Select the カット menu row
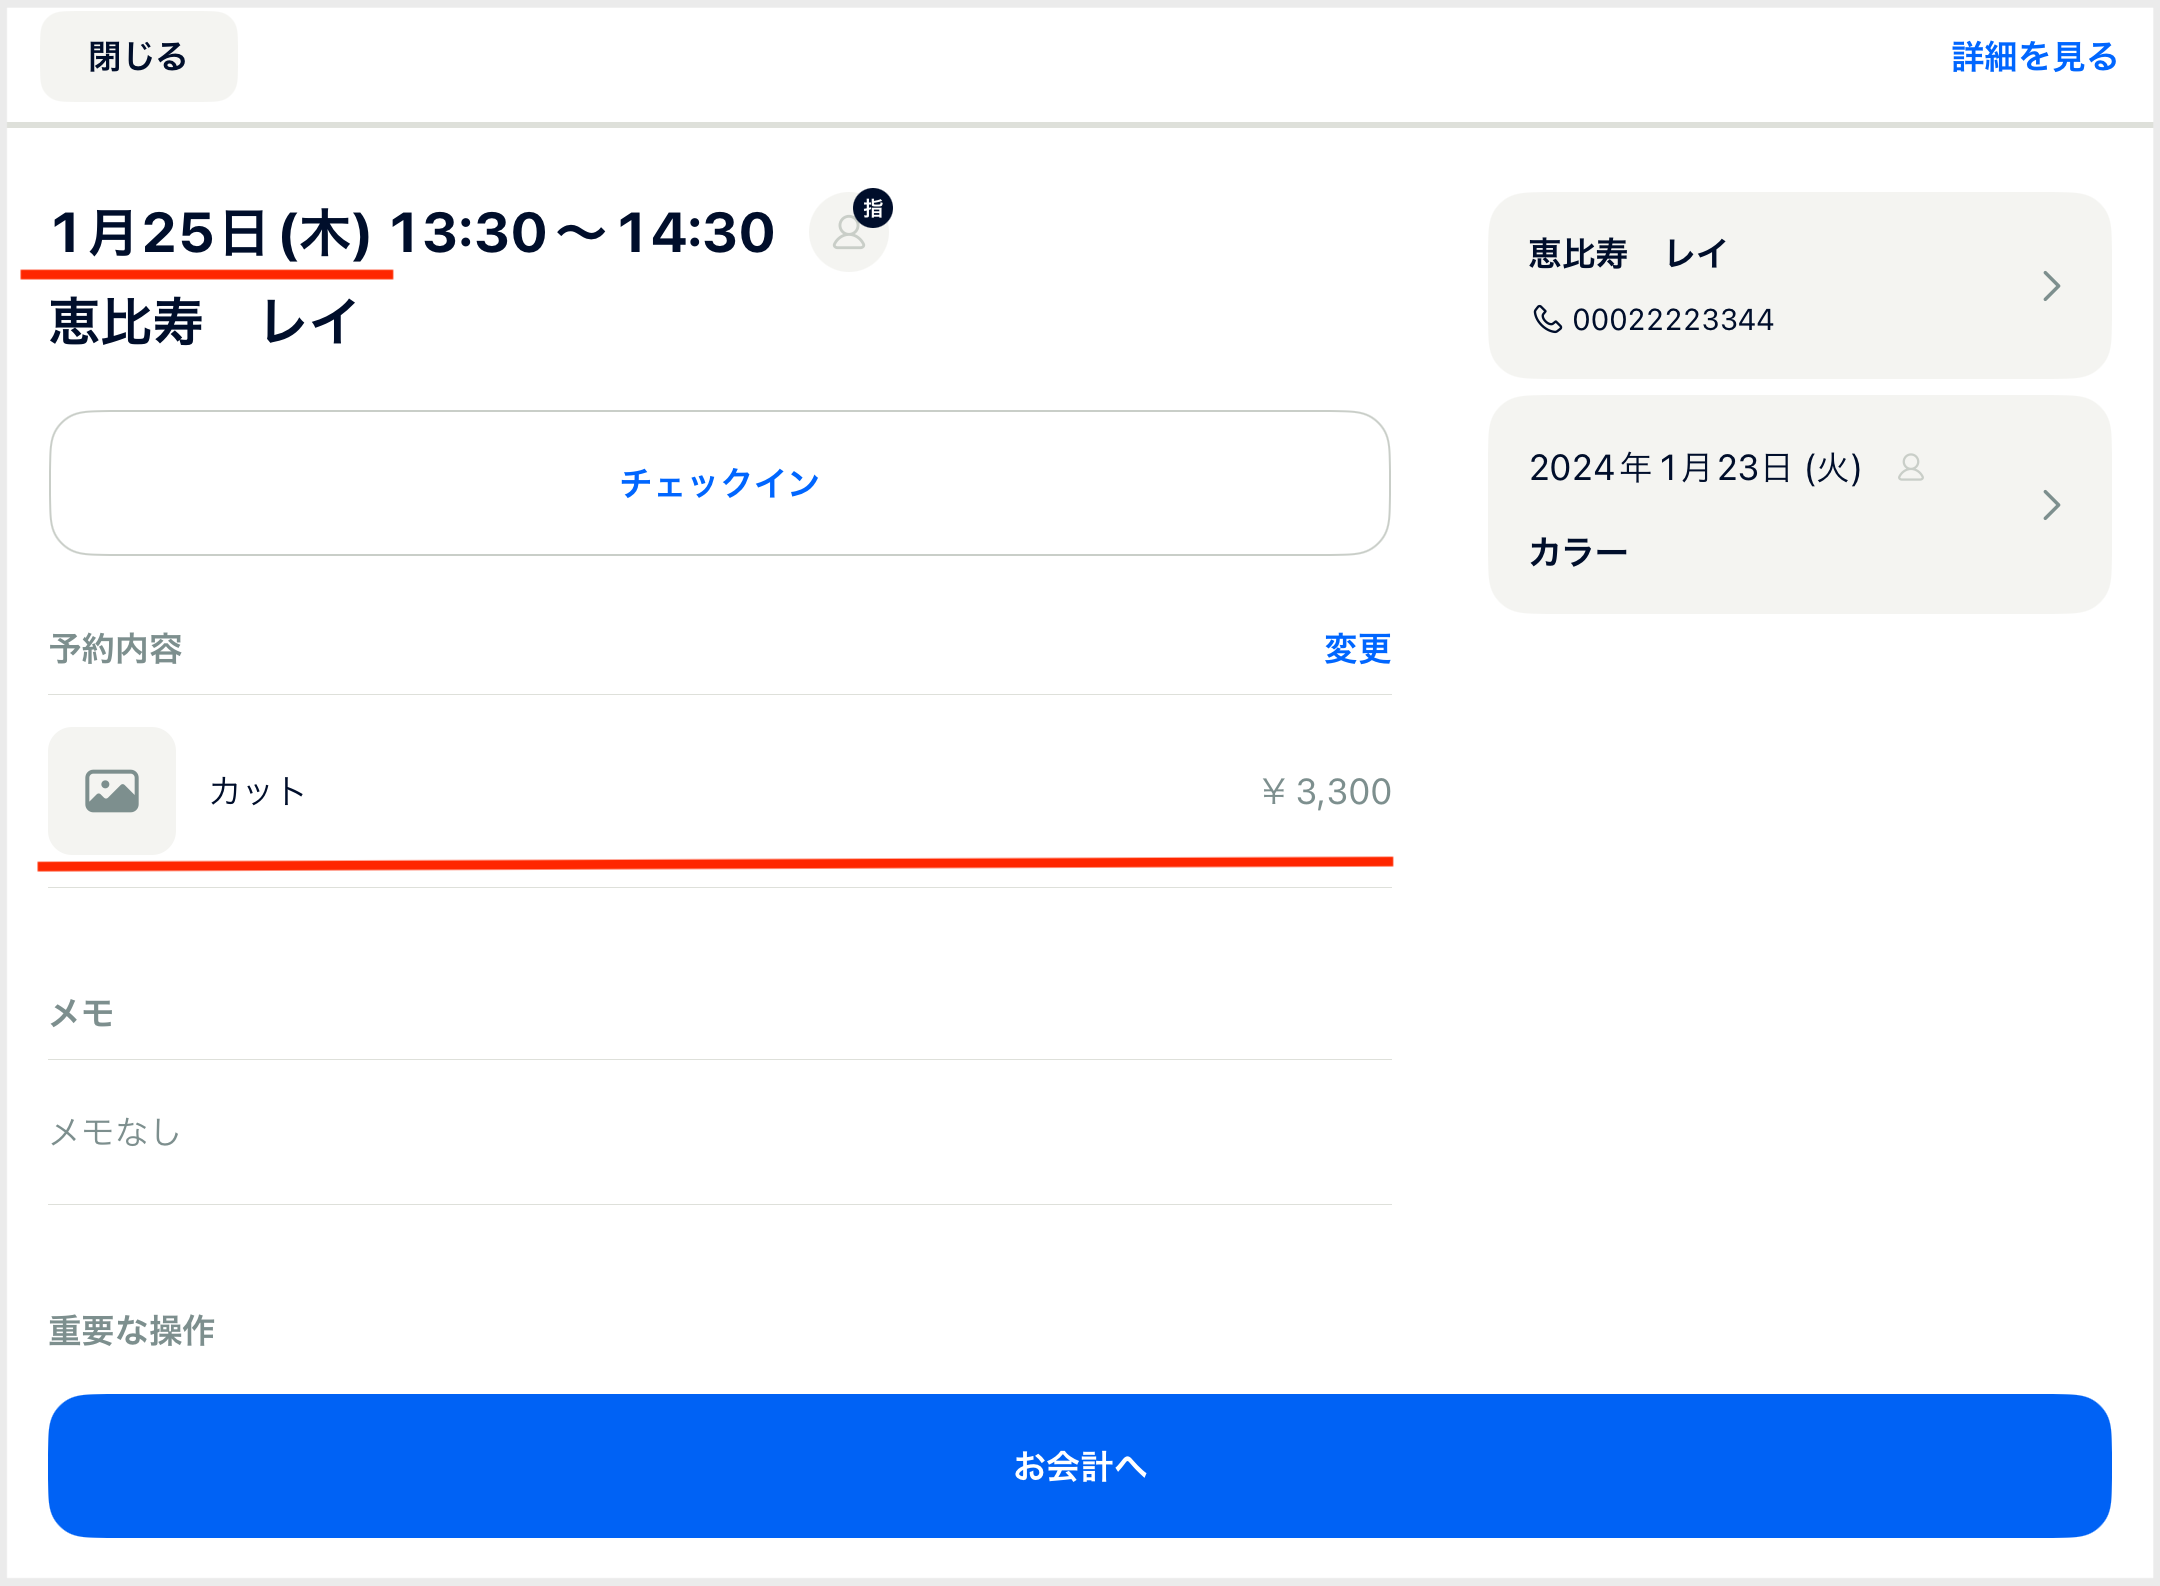 700,791
